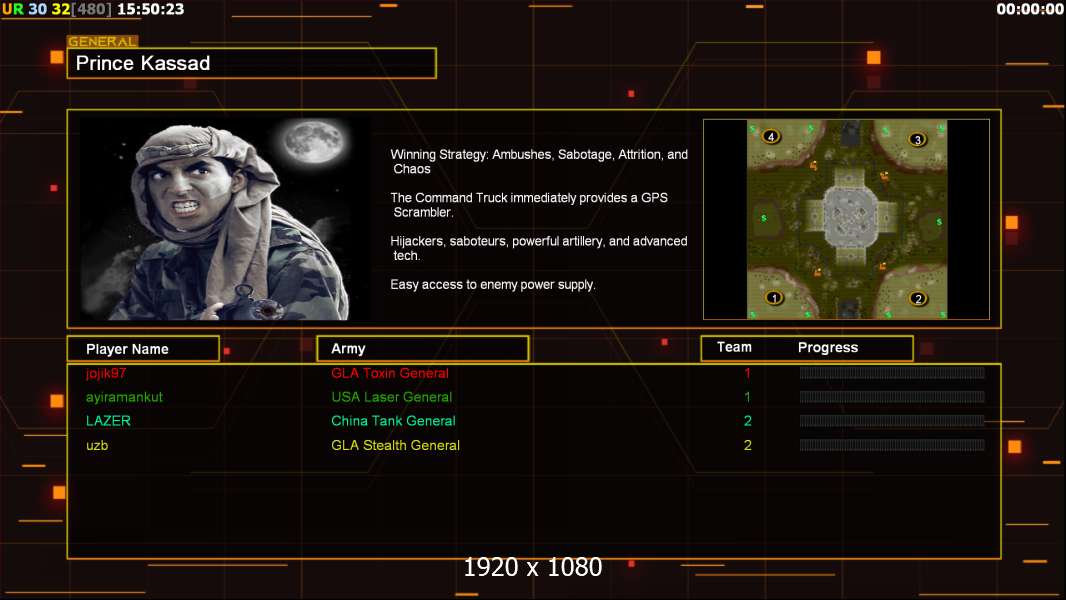Click the Hijackers, saboteurs description text

pyautogui.click(x=539, y=248)
